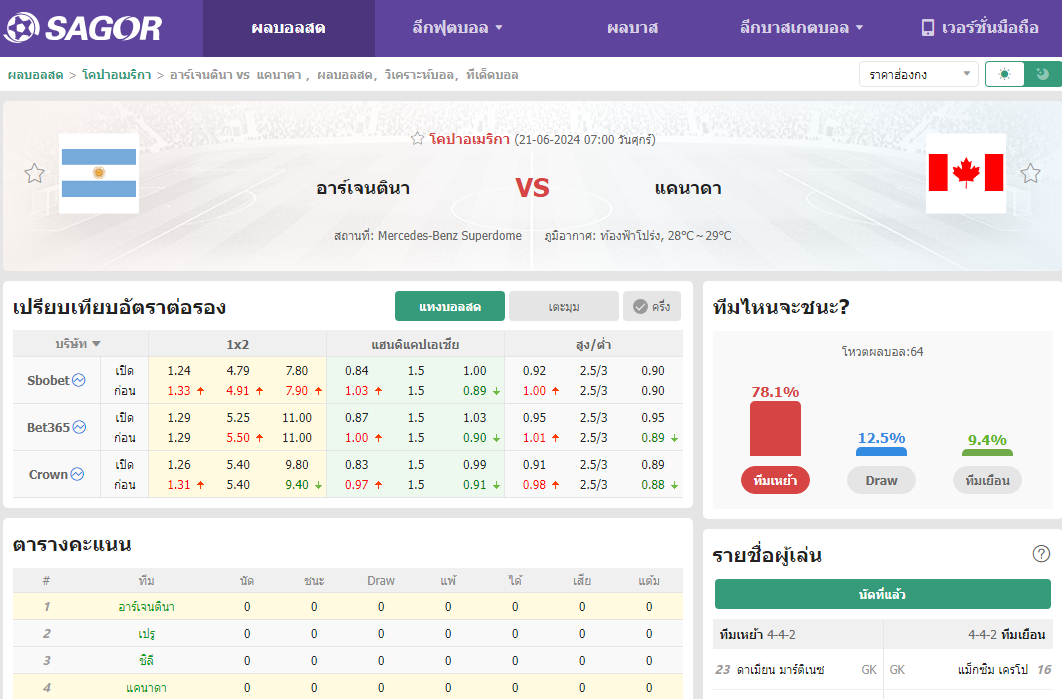
Task: Select the เตะมุม corners tab
Action: [564, 306]
